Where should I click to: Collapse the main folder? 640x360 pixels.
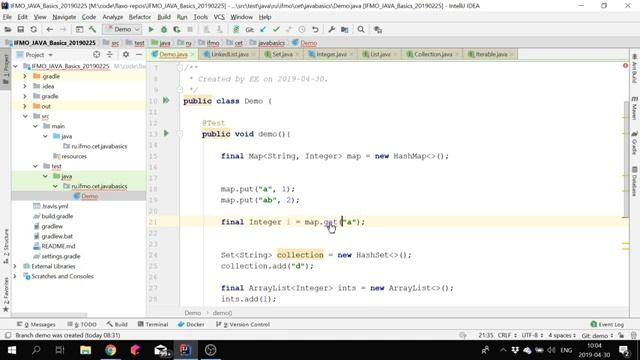coord(35,126)
